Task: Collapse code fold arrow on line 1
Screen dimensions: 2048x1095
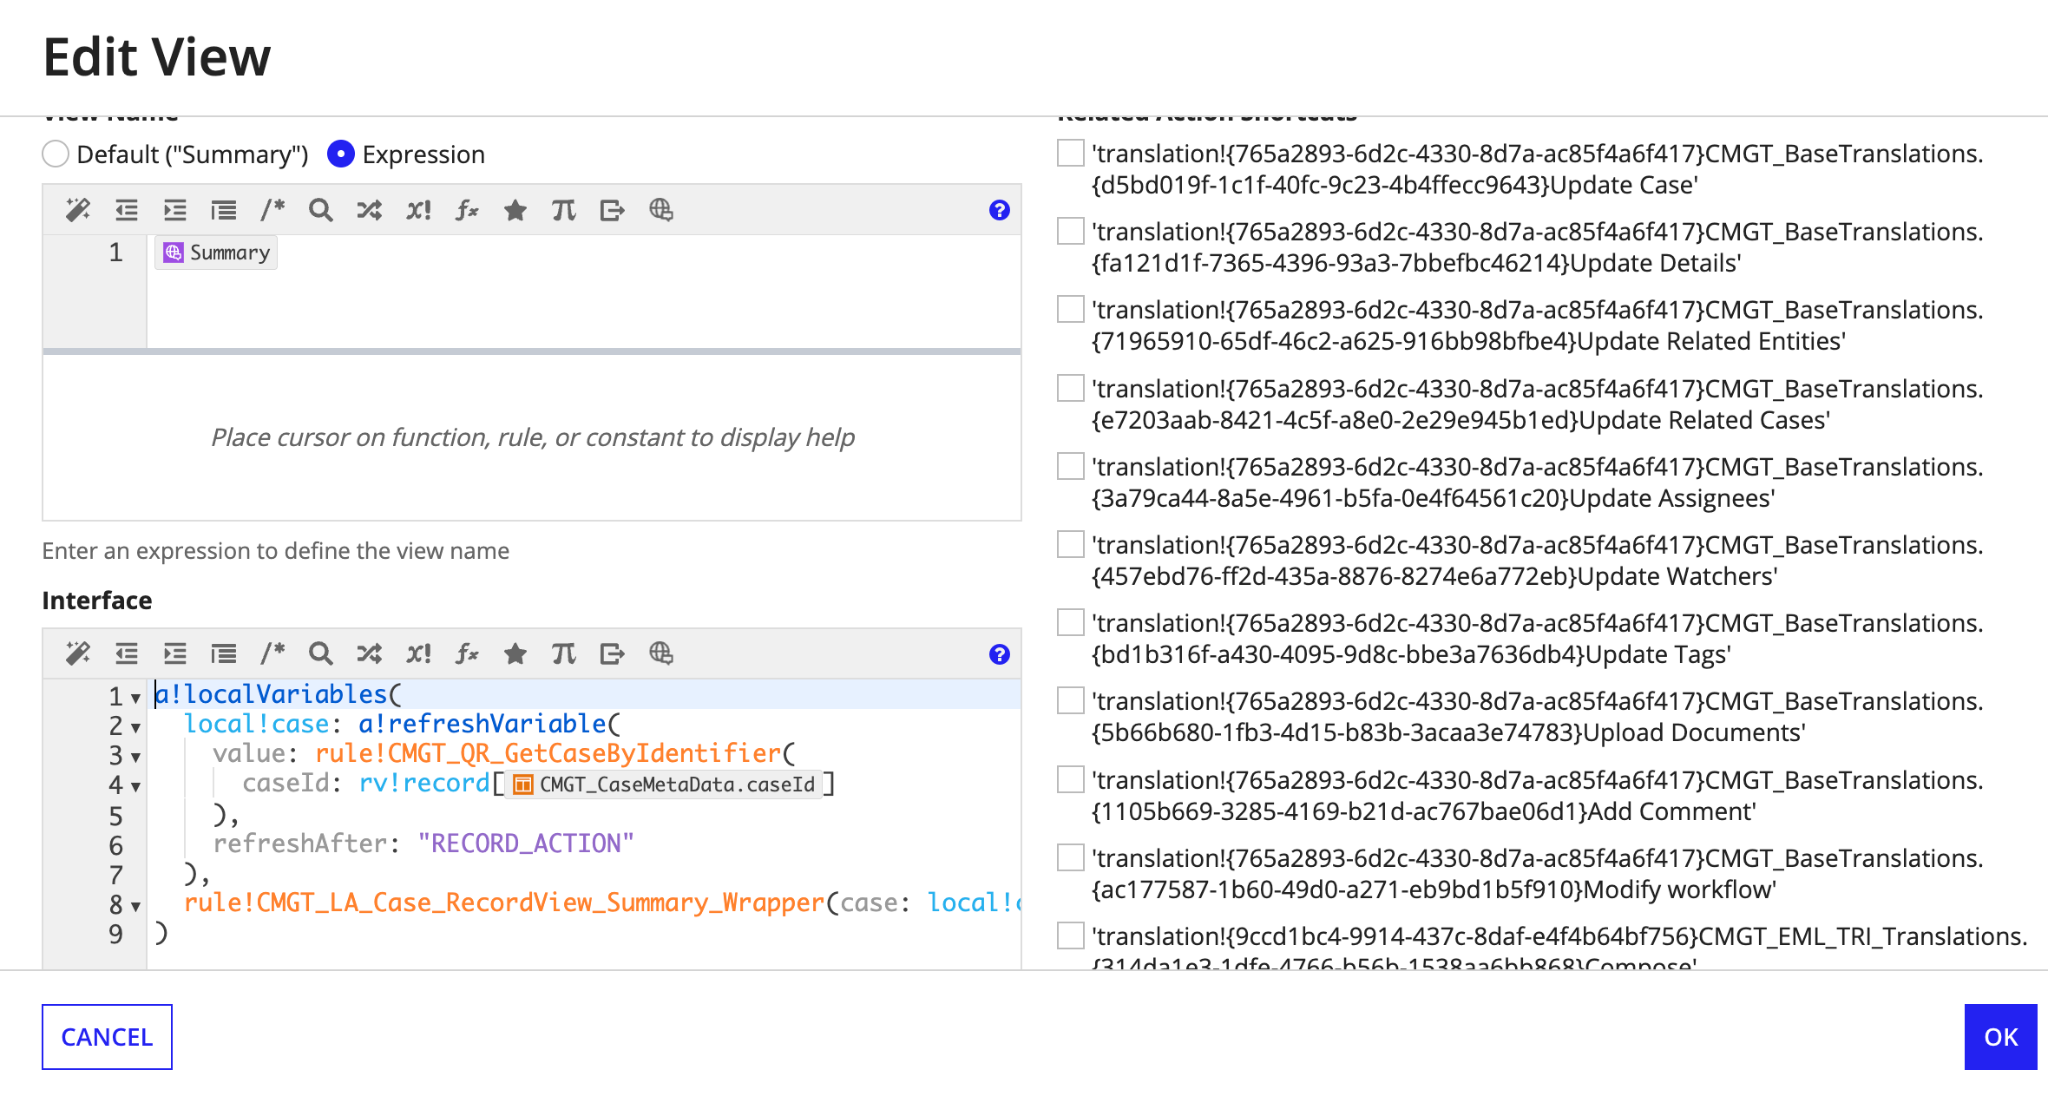Action: [x=136, y=698]
